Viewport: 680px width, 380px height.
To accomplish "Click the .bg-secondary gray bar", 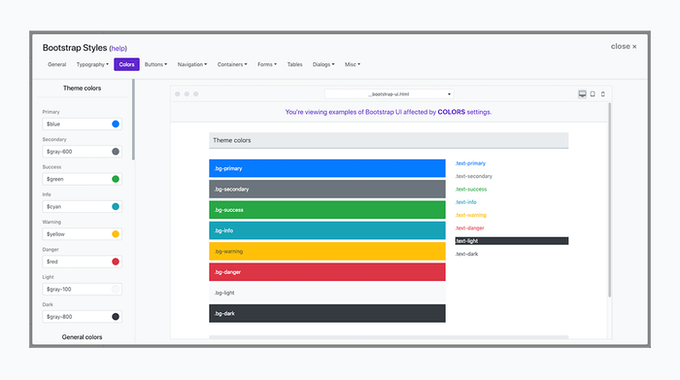I will pyautogui.click(x=327, y=189).
